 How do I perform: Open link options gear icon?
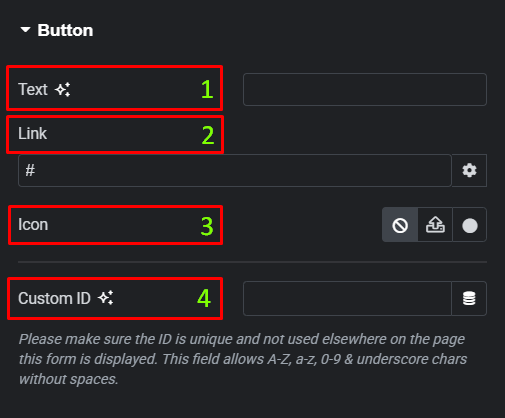469,170
